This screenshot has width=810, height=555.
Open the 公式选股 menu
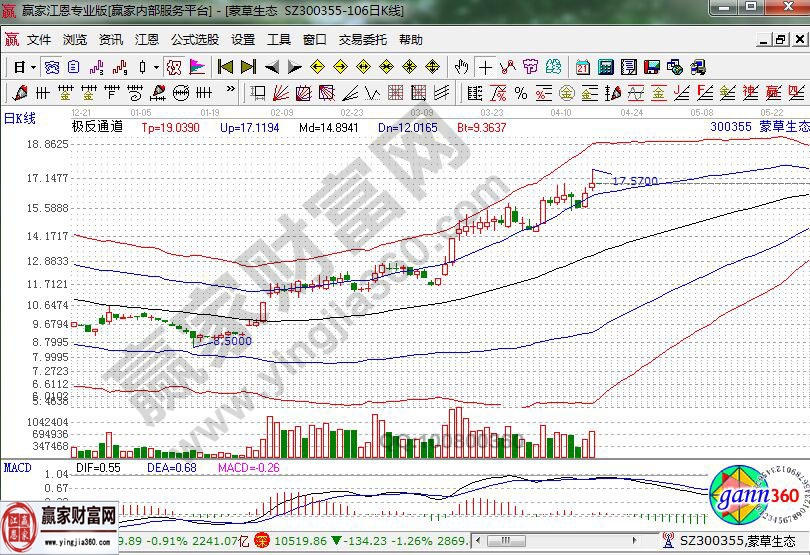(194, 40)
